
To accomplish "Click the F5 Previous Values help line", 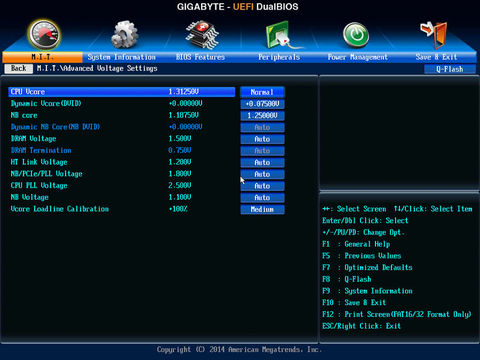I will (x=362, y=256).
